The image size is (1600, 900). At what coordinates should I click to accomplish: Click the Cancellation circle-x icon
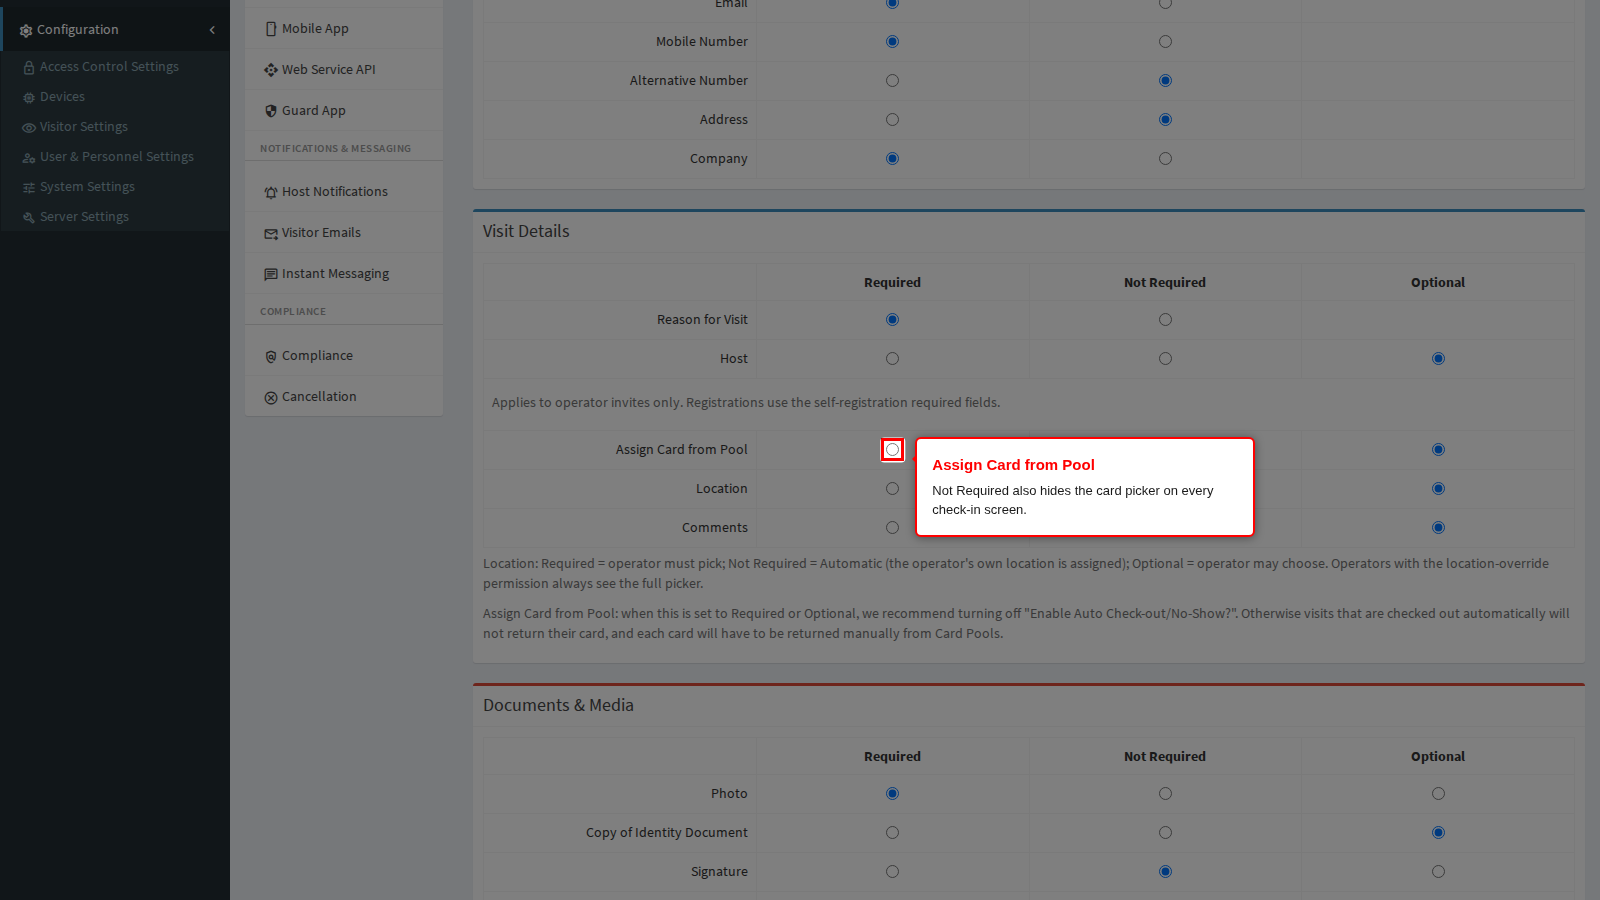pyautogui.click(x=271, y=397)
